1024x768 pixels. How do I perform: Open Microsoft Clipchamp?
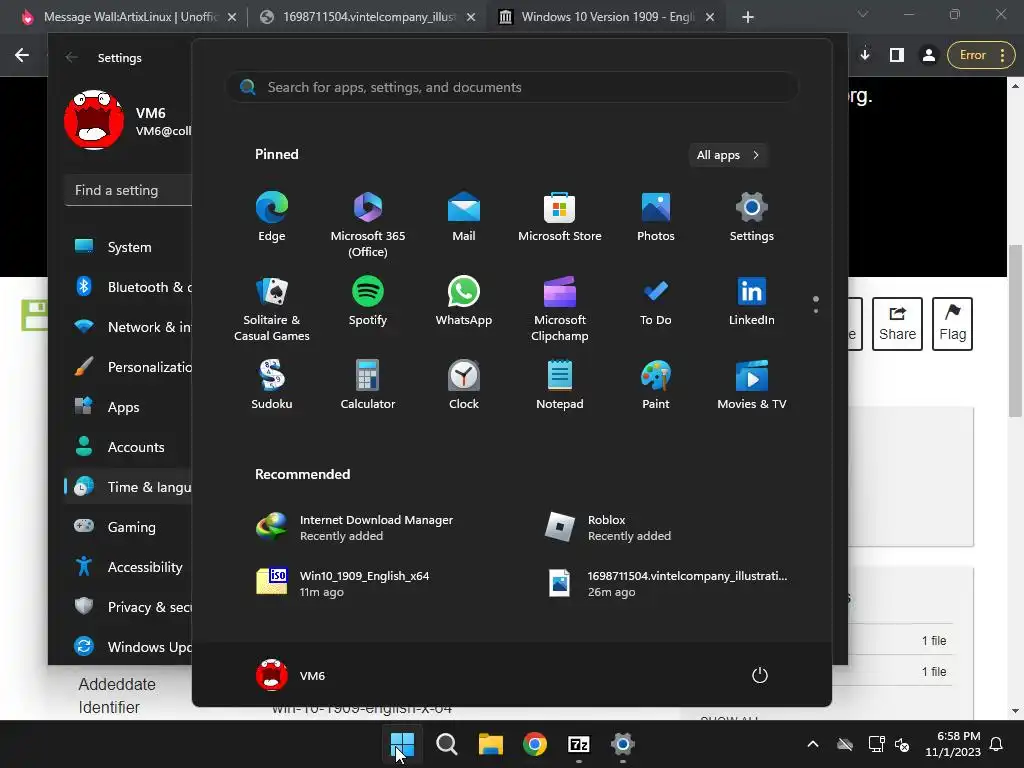click(560, 308)
